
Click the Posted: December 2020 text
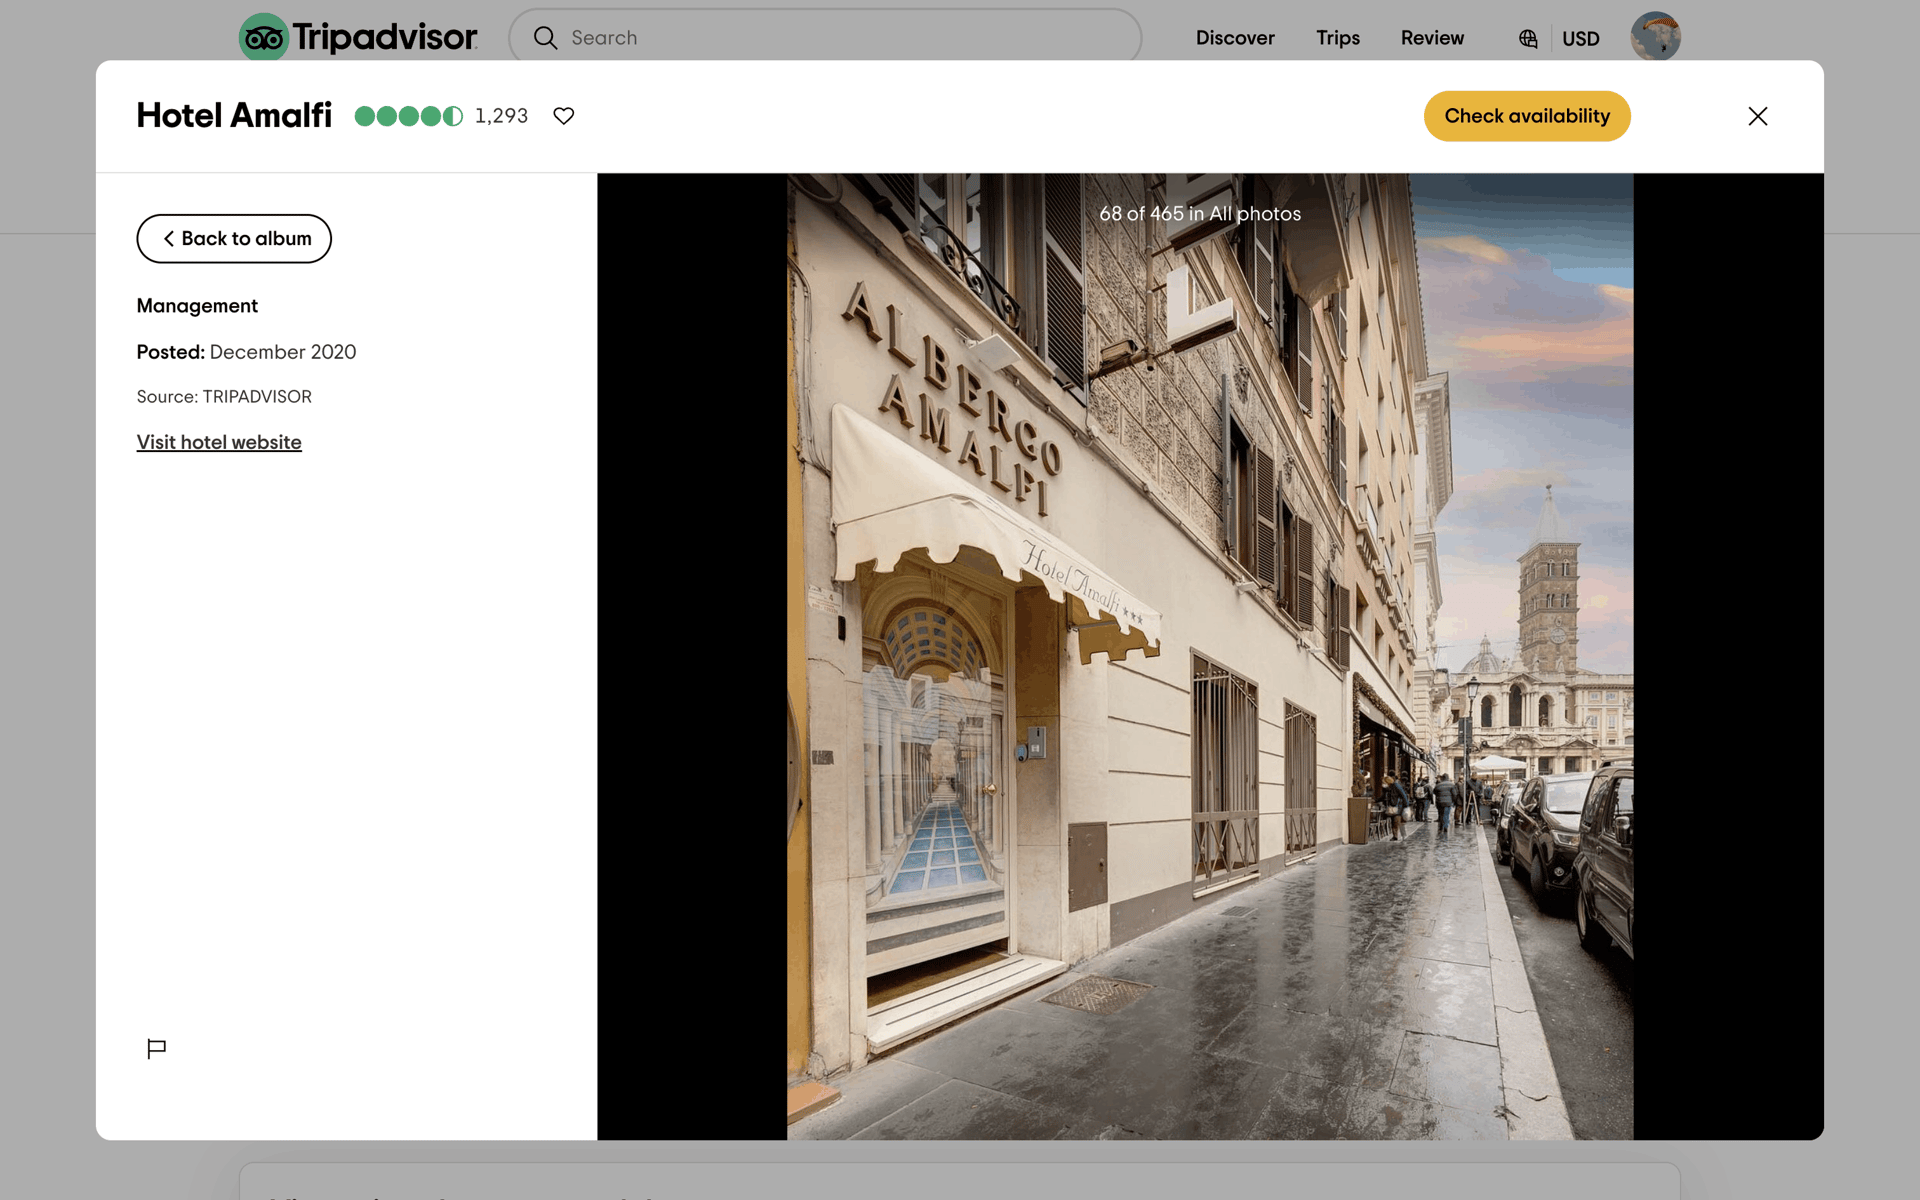pos(246,352)
